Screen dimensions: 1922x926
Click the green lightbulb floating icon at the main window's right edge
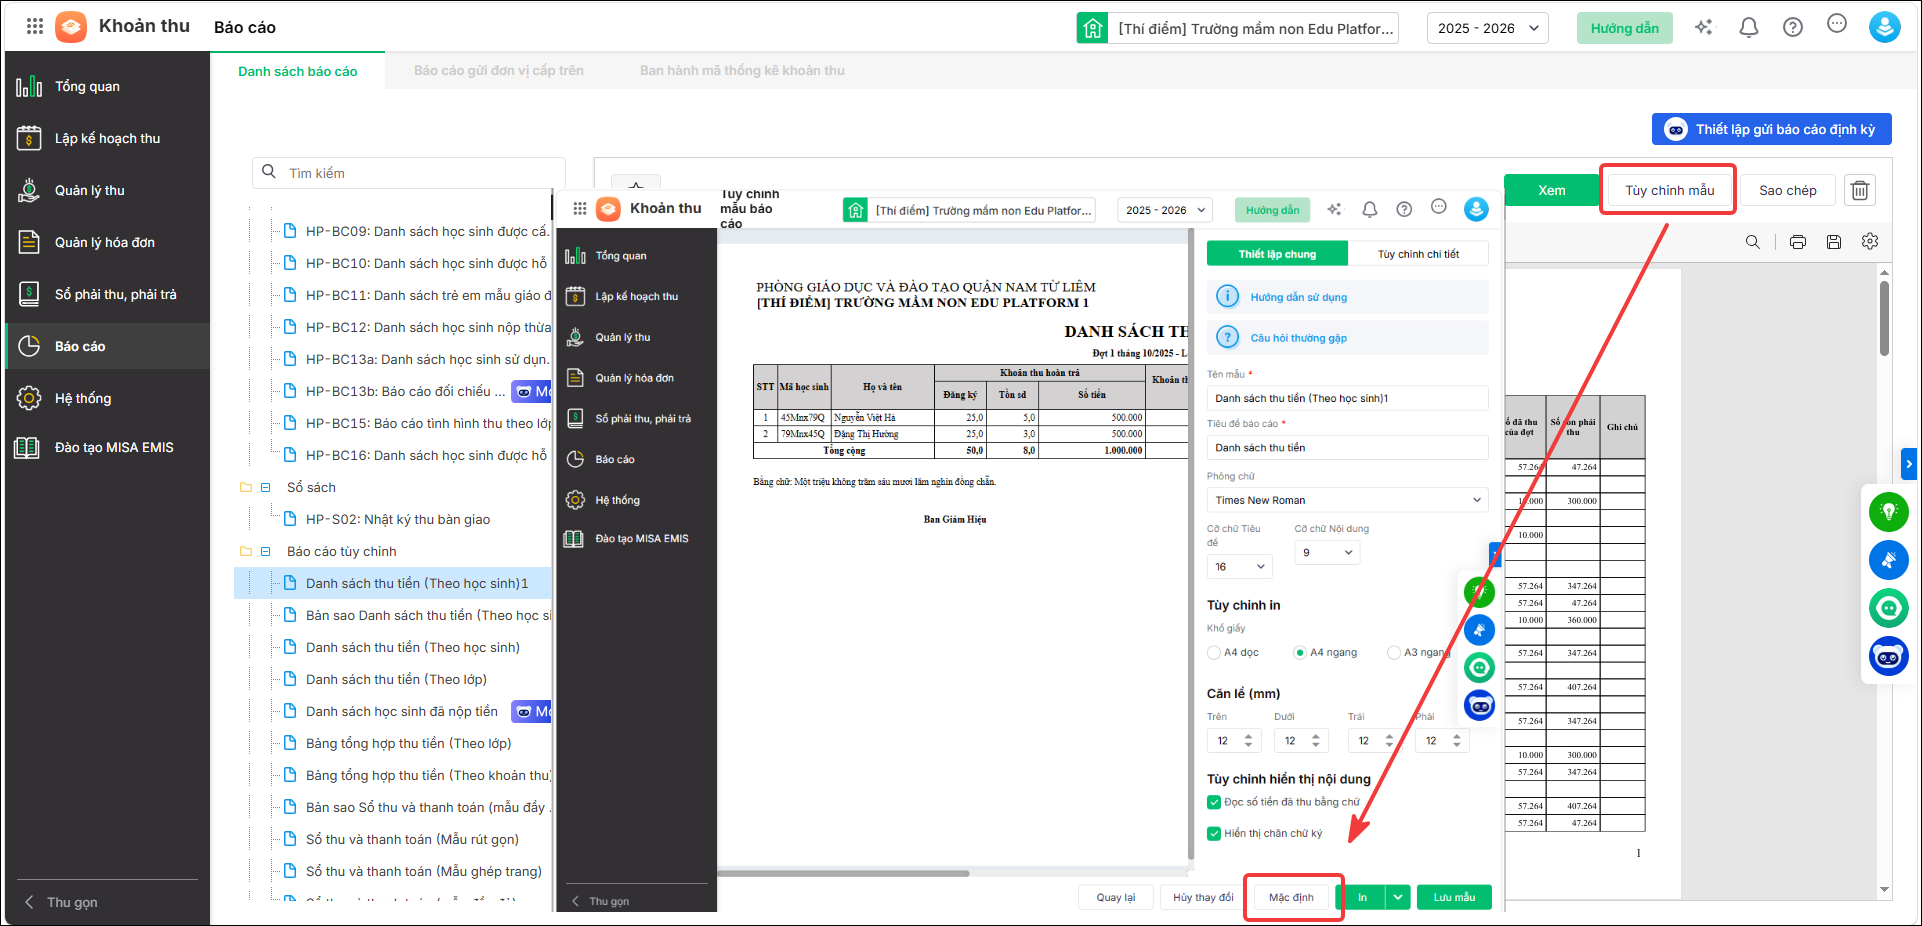point(1889,512)
